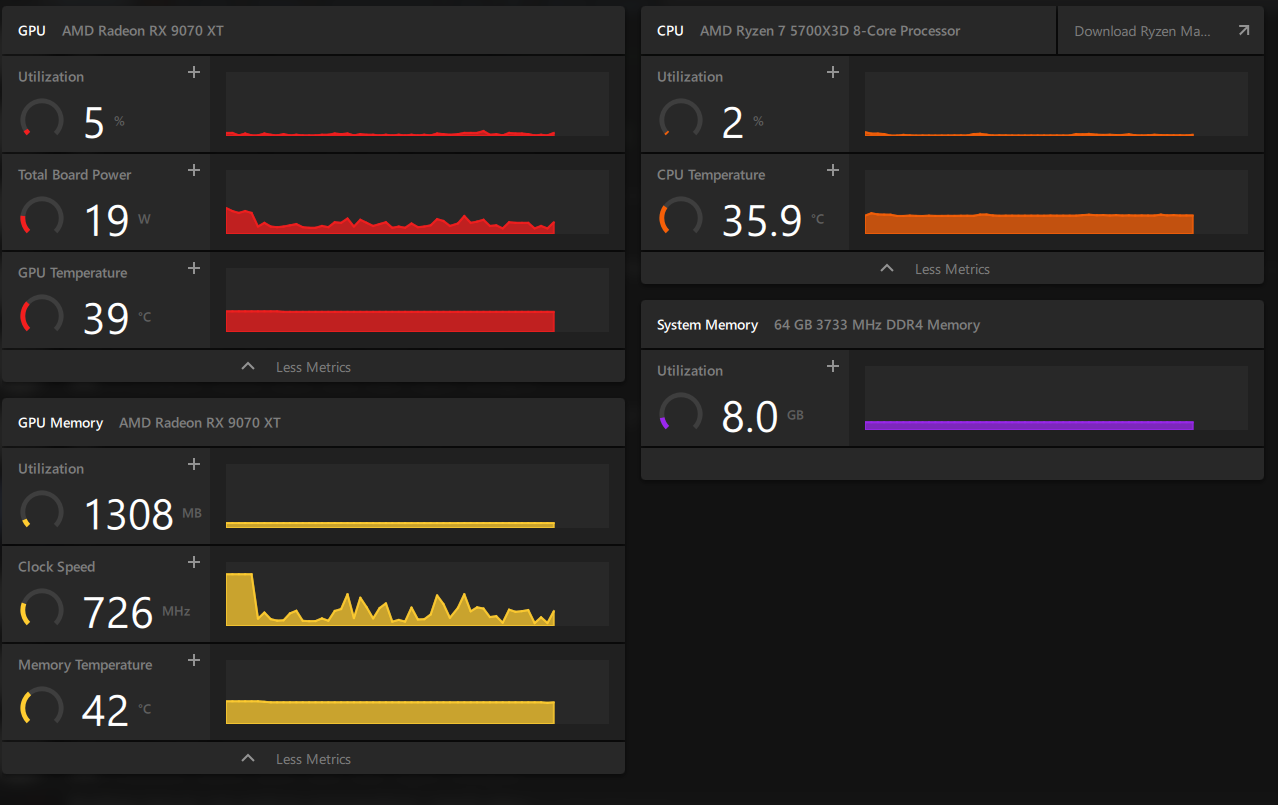This screenshot has width=1278, height=805.
Task: Click the Total Board Power label
Action: click(x=75, y=175)
